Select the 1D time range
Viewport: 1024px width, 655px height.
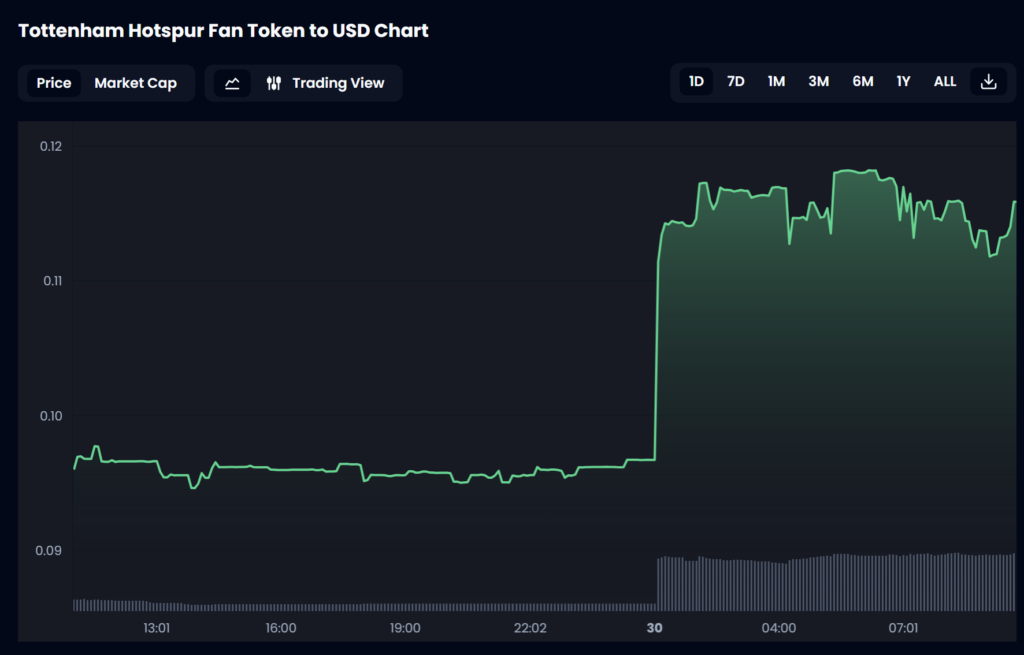pos(696,82)
